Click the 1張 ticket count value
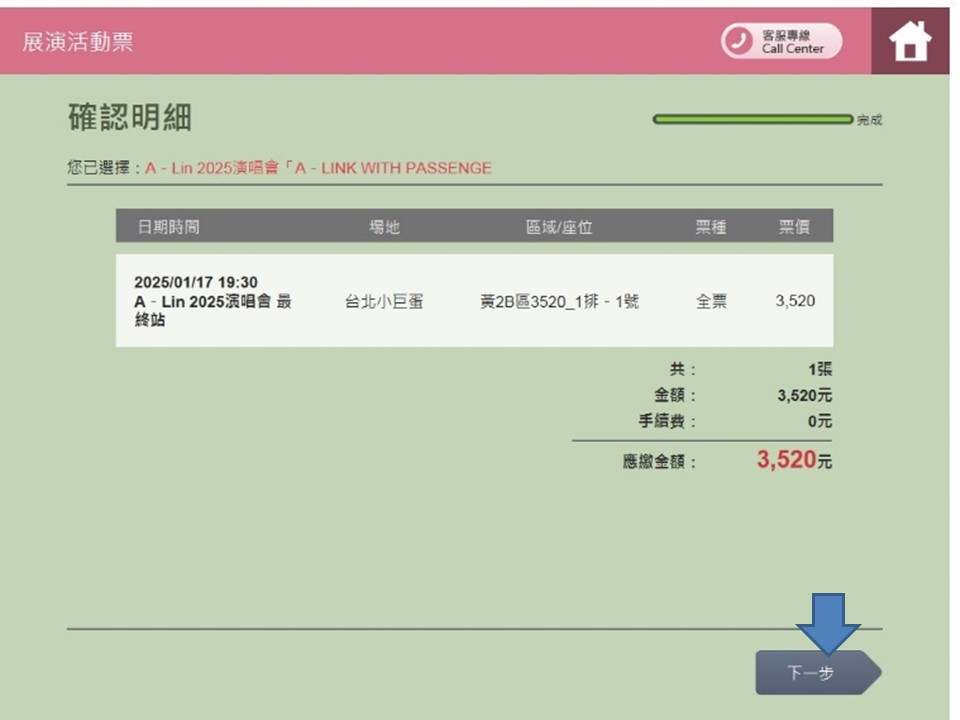 [x=820, y=369]
